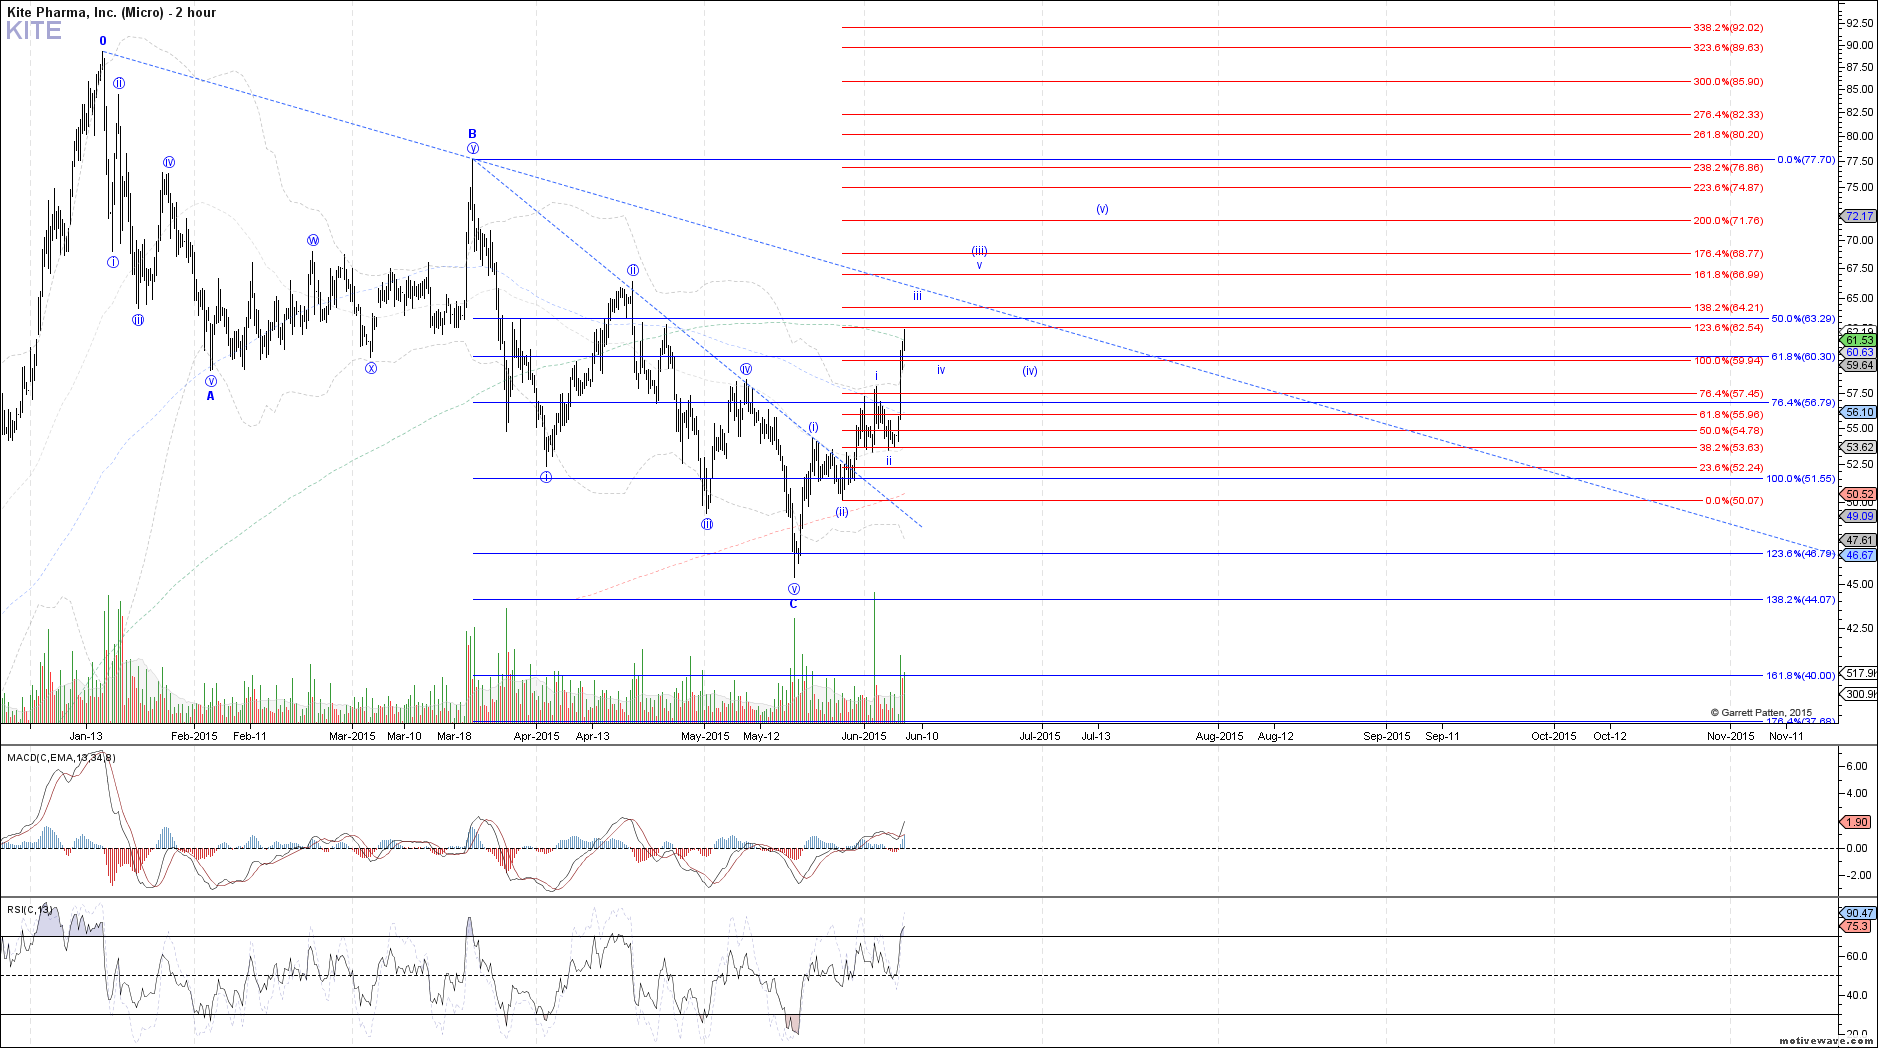Select the 'Oct-12' date axis label
This screenshot has width=1878, height=1048.
(x=1610, y=737)
